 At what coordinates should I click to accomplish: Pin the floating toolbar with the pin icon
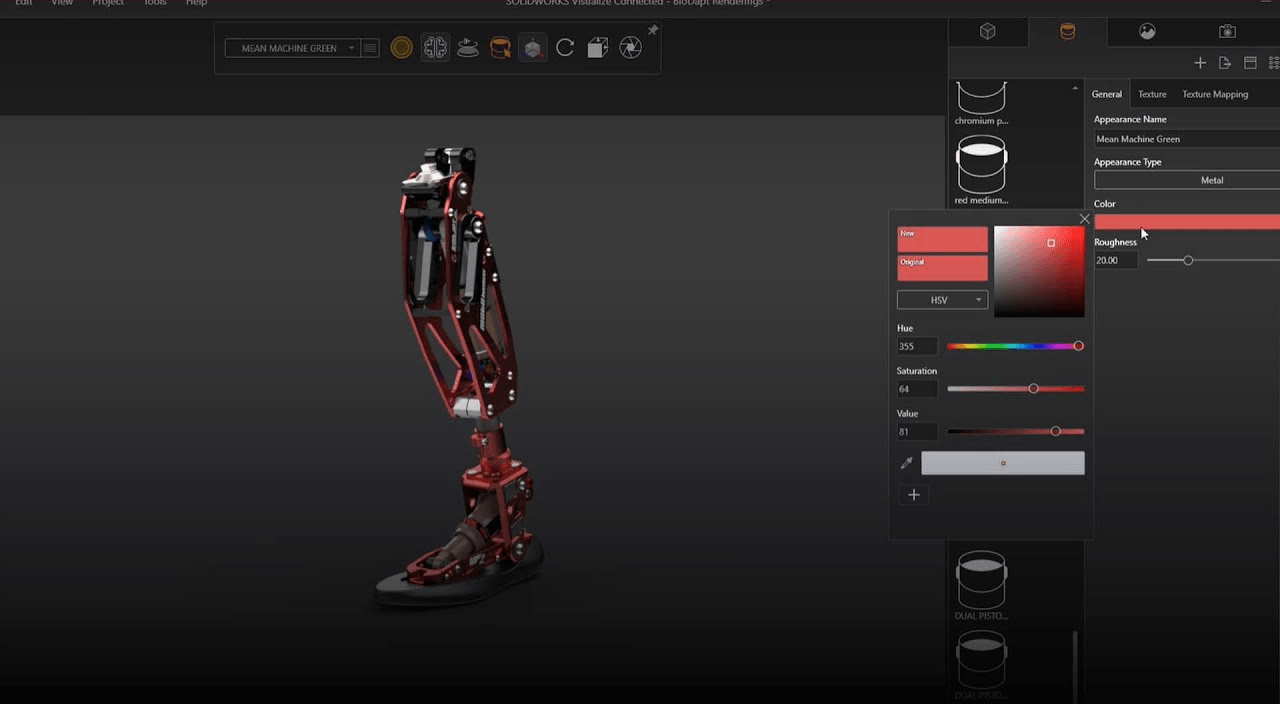653,30
